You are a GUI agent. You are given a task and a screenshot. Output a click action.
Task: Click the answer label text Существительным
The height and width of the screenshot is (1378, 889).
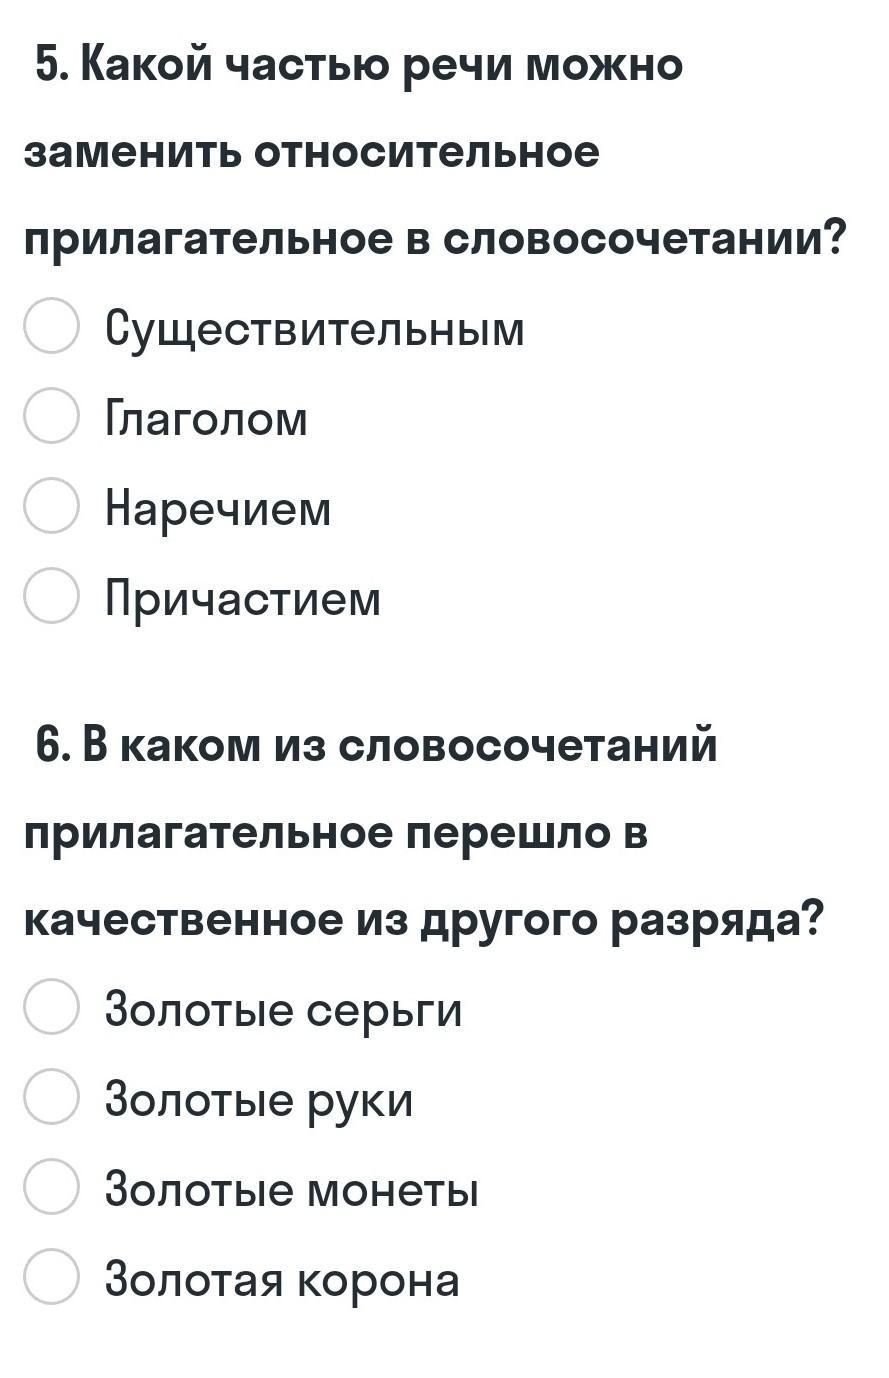point(315,329)
